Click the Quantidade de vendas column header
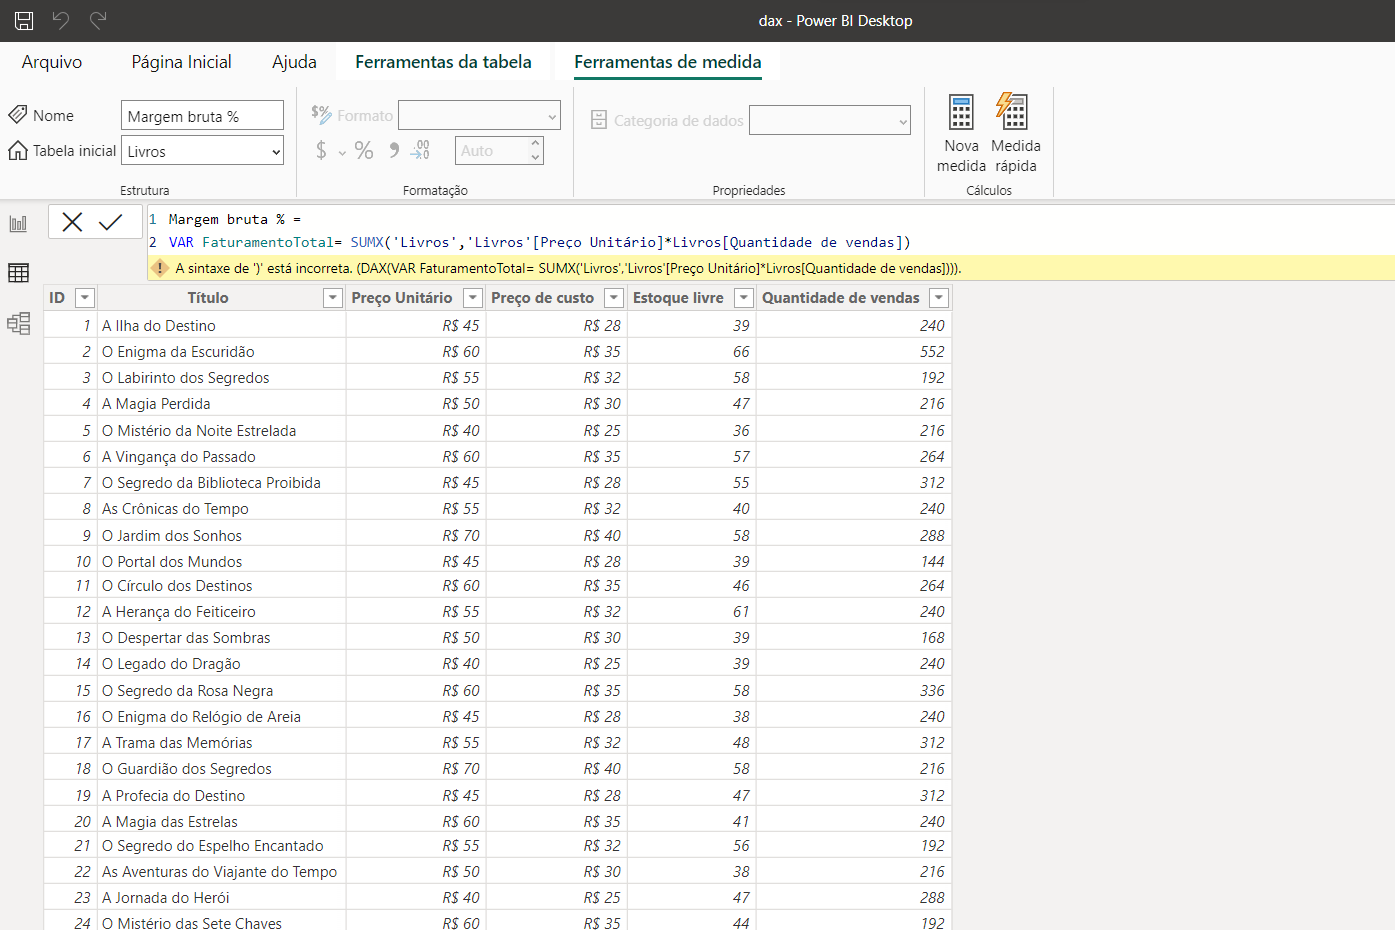Screen dimensions: 1395x930 841,298
